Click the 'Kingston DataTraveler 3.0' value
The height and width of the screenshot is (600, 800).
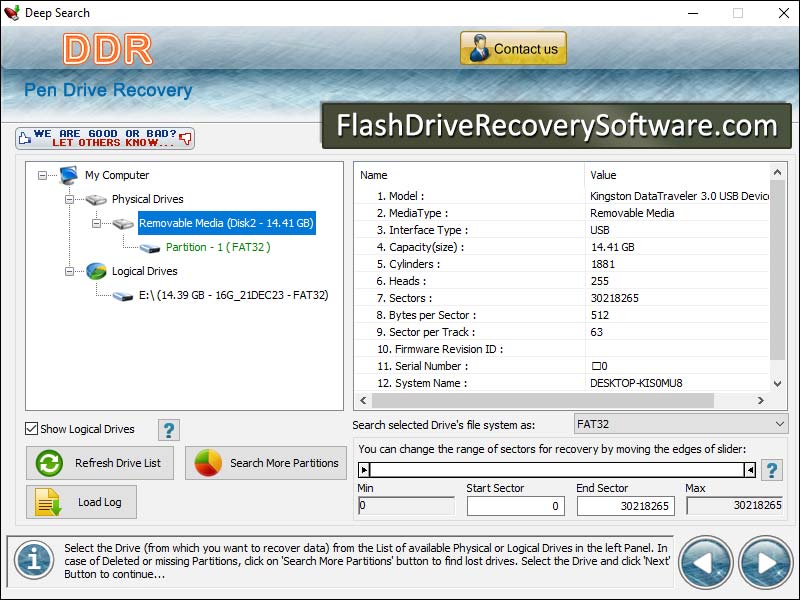point(679,196)
